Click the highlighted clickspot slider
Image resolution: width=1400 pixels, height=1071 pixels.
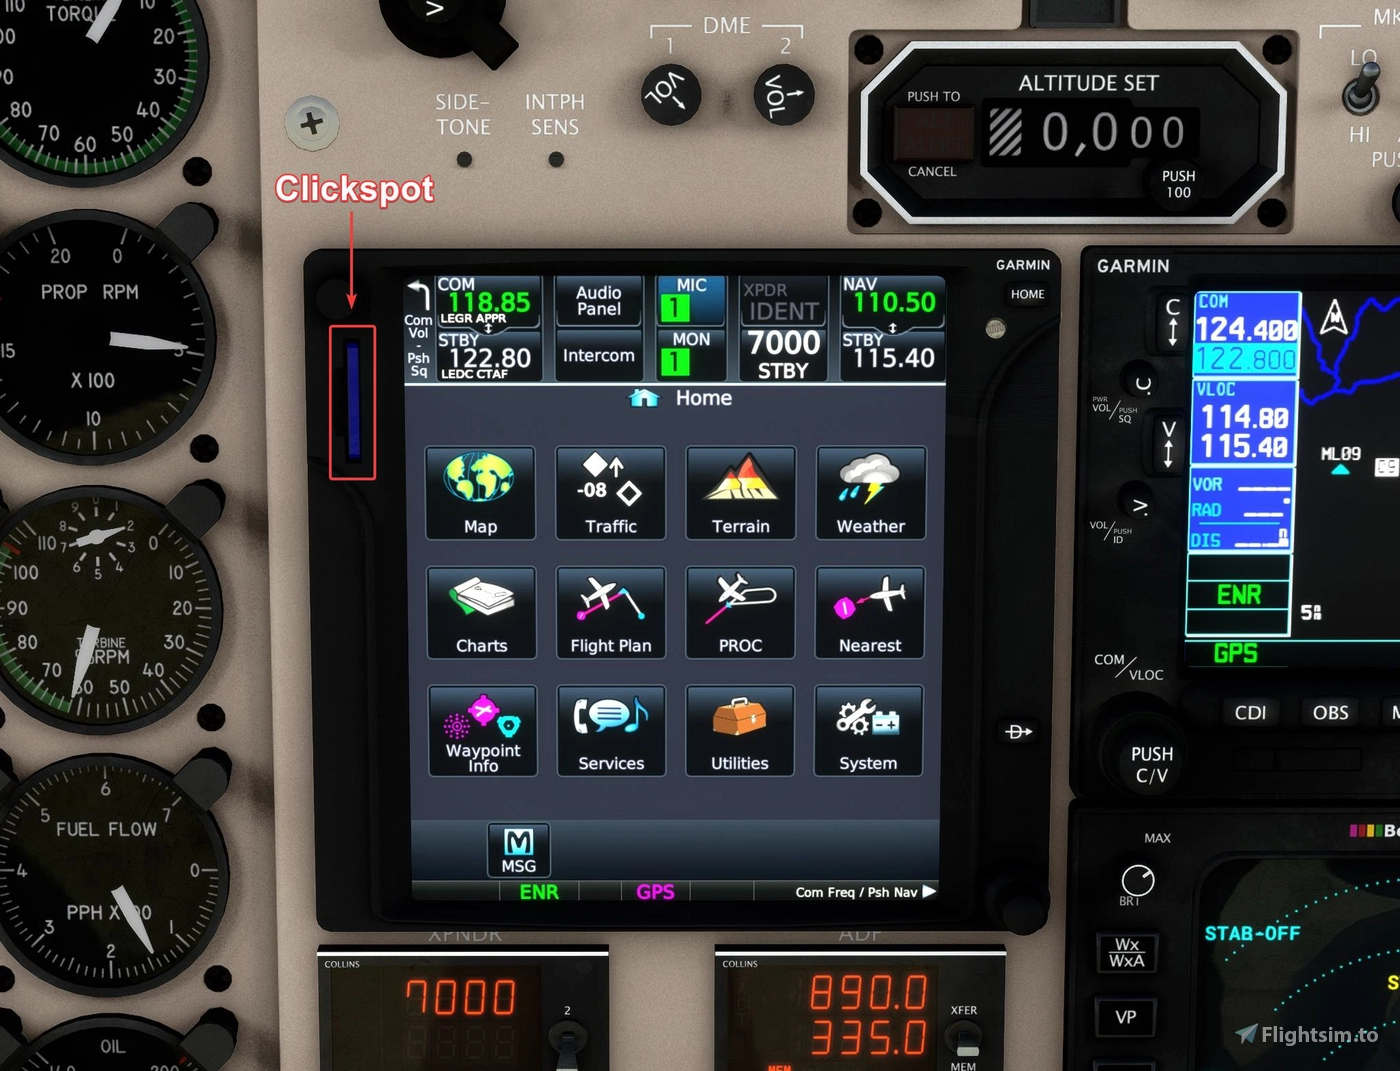pos(352,400)
